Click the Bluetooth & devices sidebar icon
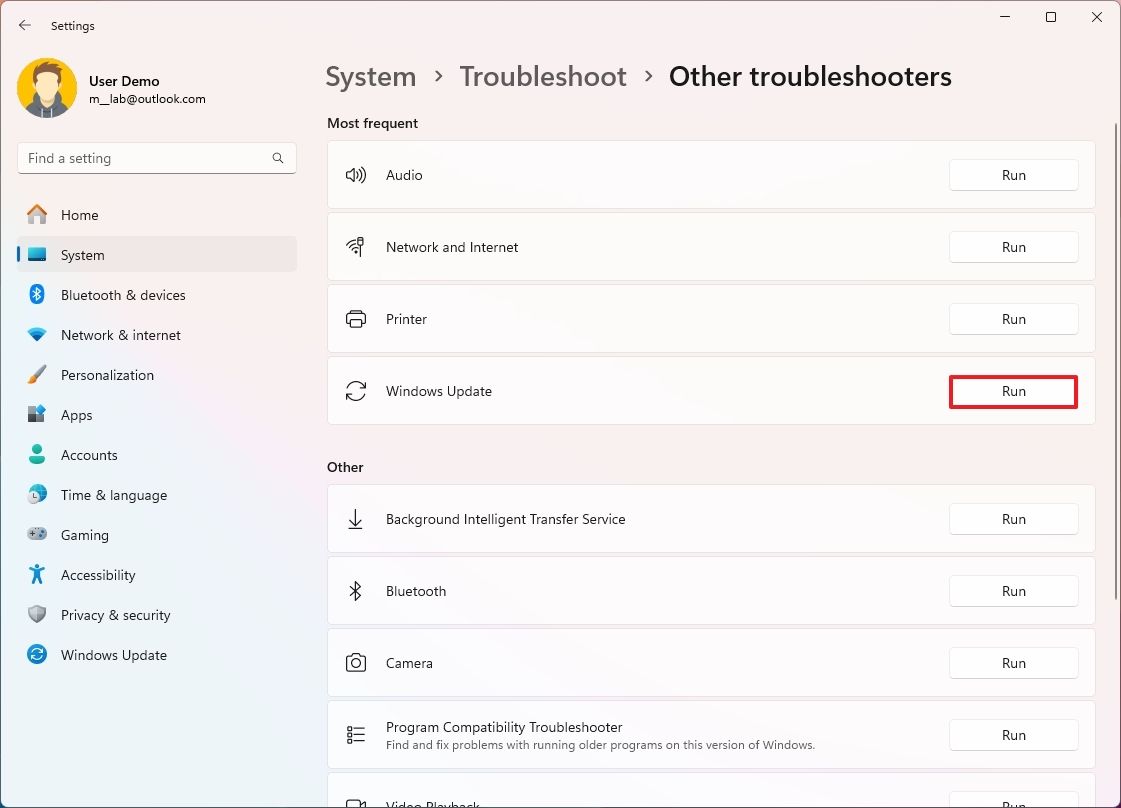The height and width of the screenshot is (808, 1121). tap(37, 295)
